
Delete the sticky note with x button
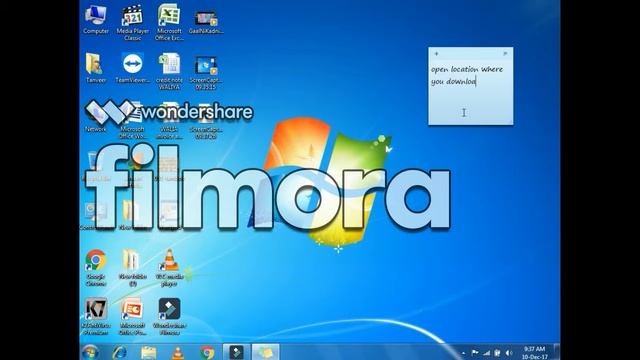coord(505,53)
